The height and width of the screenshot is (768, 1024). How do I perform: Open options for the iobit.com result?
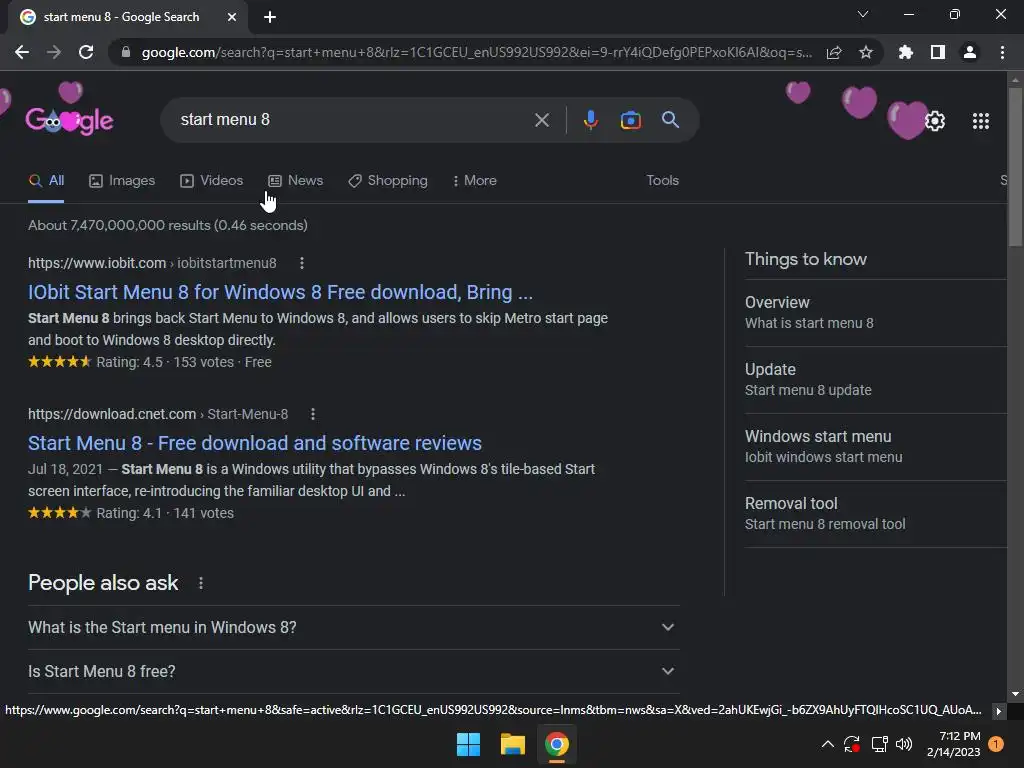pos(302,263)
